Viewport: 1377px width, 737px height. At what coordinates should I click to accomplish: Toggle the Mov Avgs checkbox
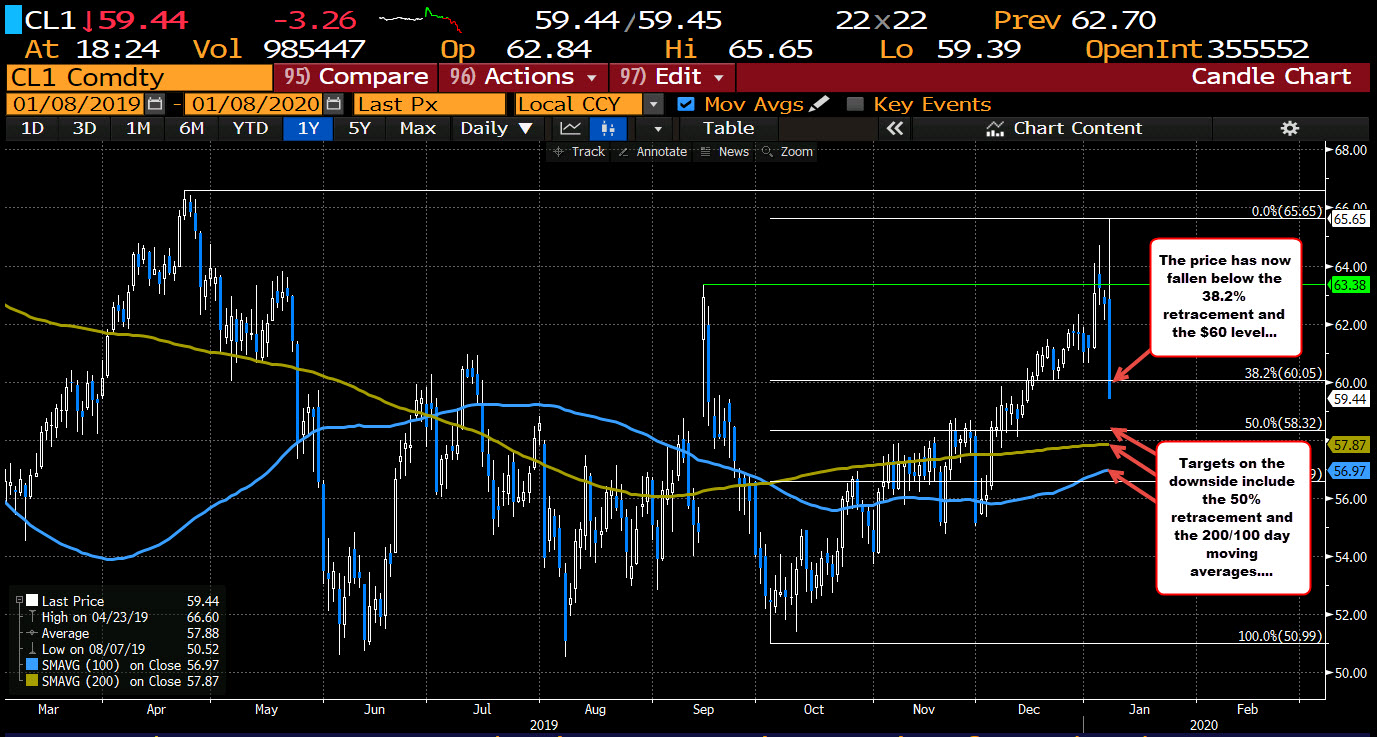686,104
